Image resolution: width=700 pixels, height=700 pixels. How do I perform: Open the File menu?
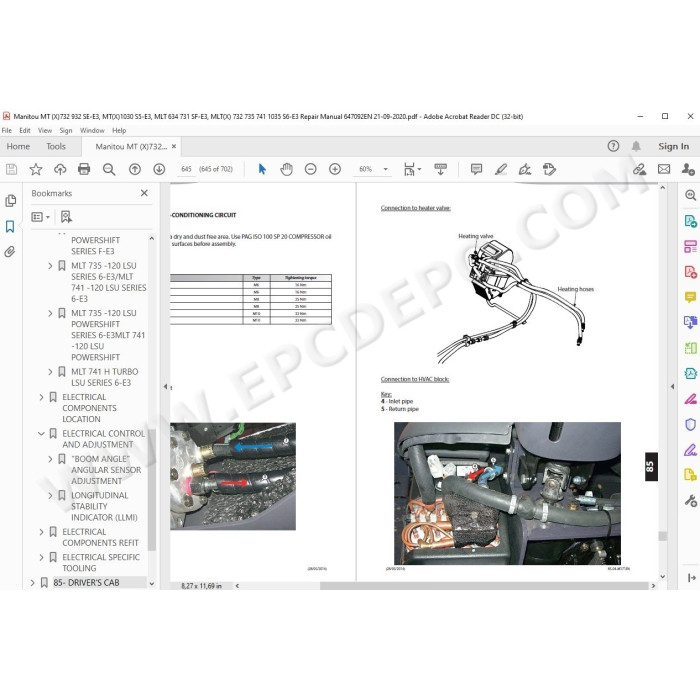(x=7, y=130)
